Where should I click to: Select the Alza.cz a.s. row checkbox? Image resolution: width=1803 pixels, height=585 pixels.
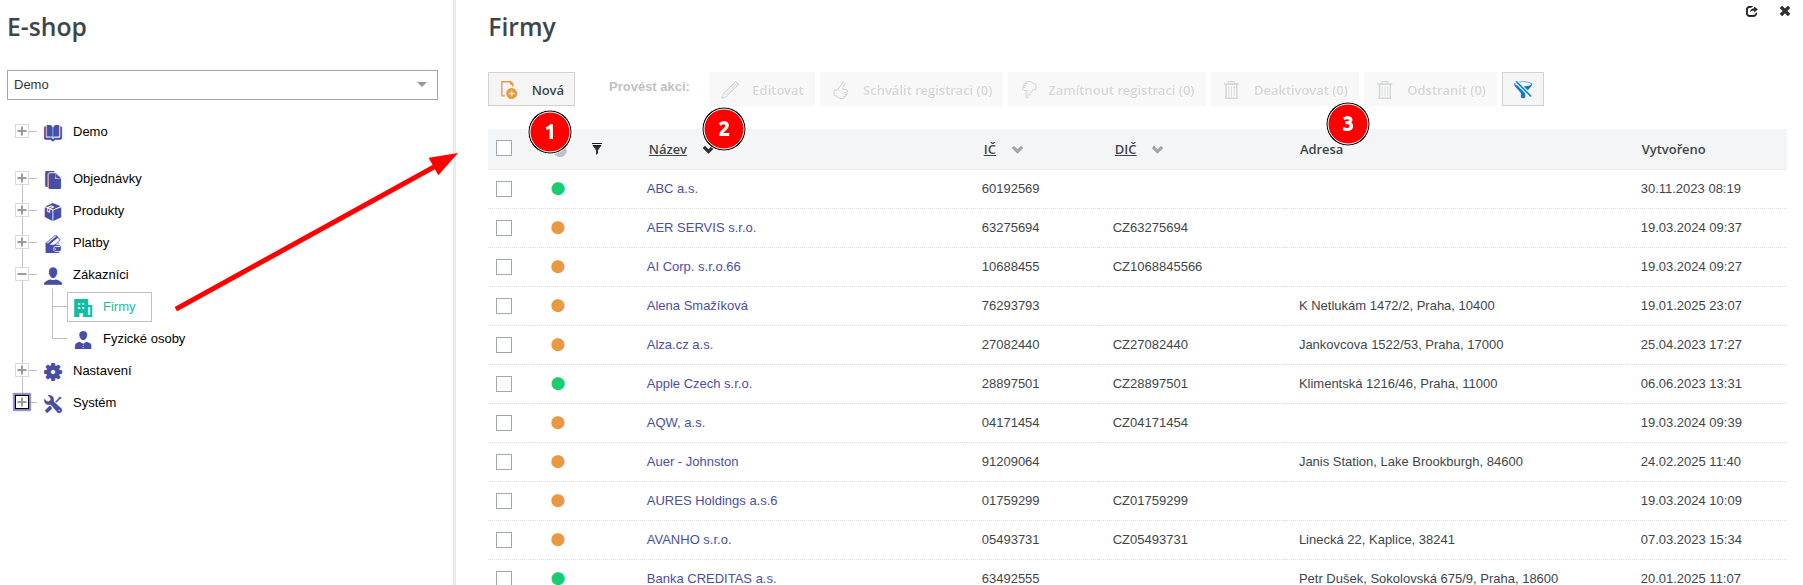[x=504, y=345]
